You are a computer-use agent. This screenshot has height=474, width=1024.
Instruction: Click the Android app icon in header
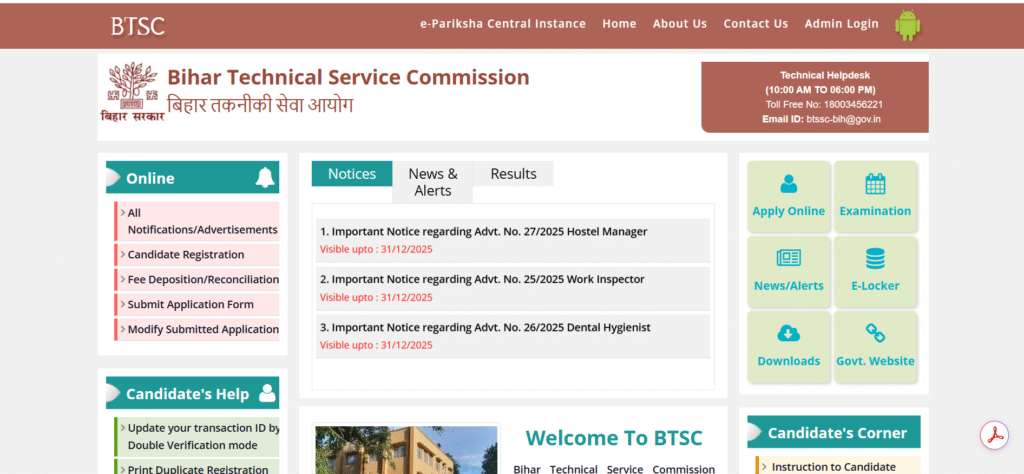(x=907, y=25)
